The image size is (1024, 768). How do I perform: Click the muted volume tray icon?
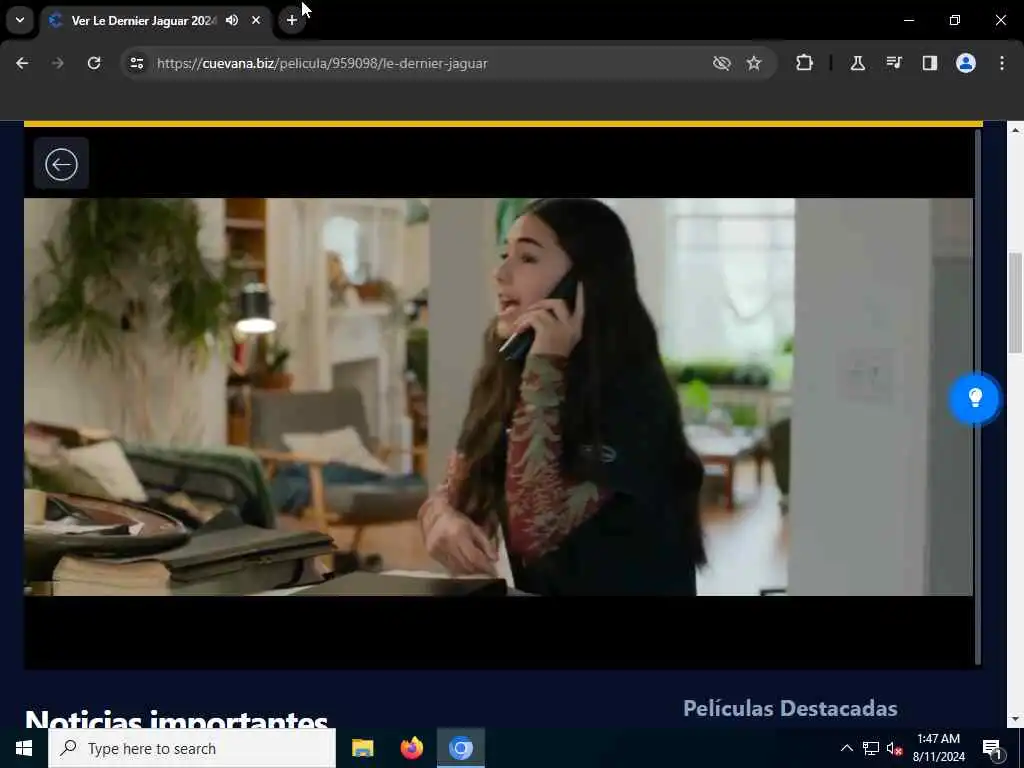coord(895,748)
